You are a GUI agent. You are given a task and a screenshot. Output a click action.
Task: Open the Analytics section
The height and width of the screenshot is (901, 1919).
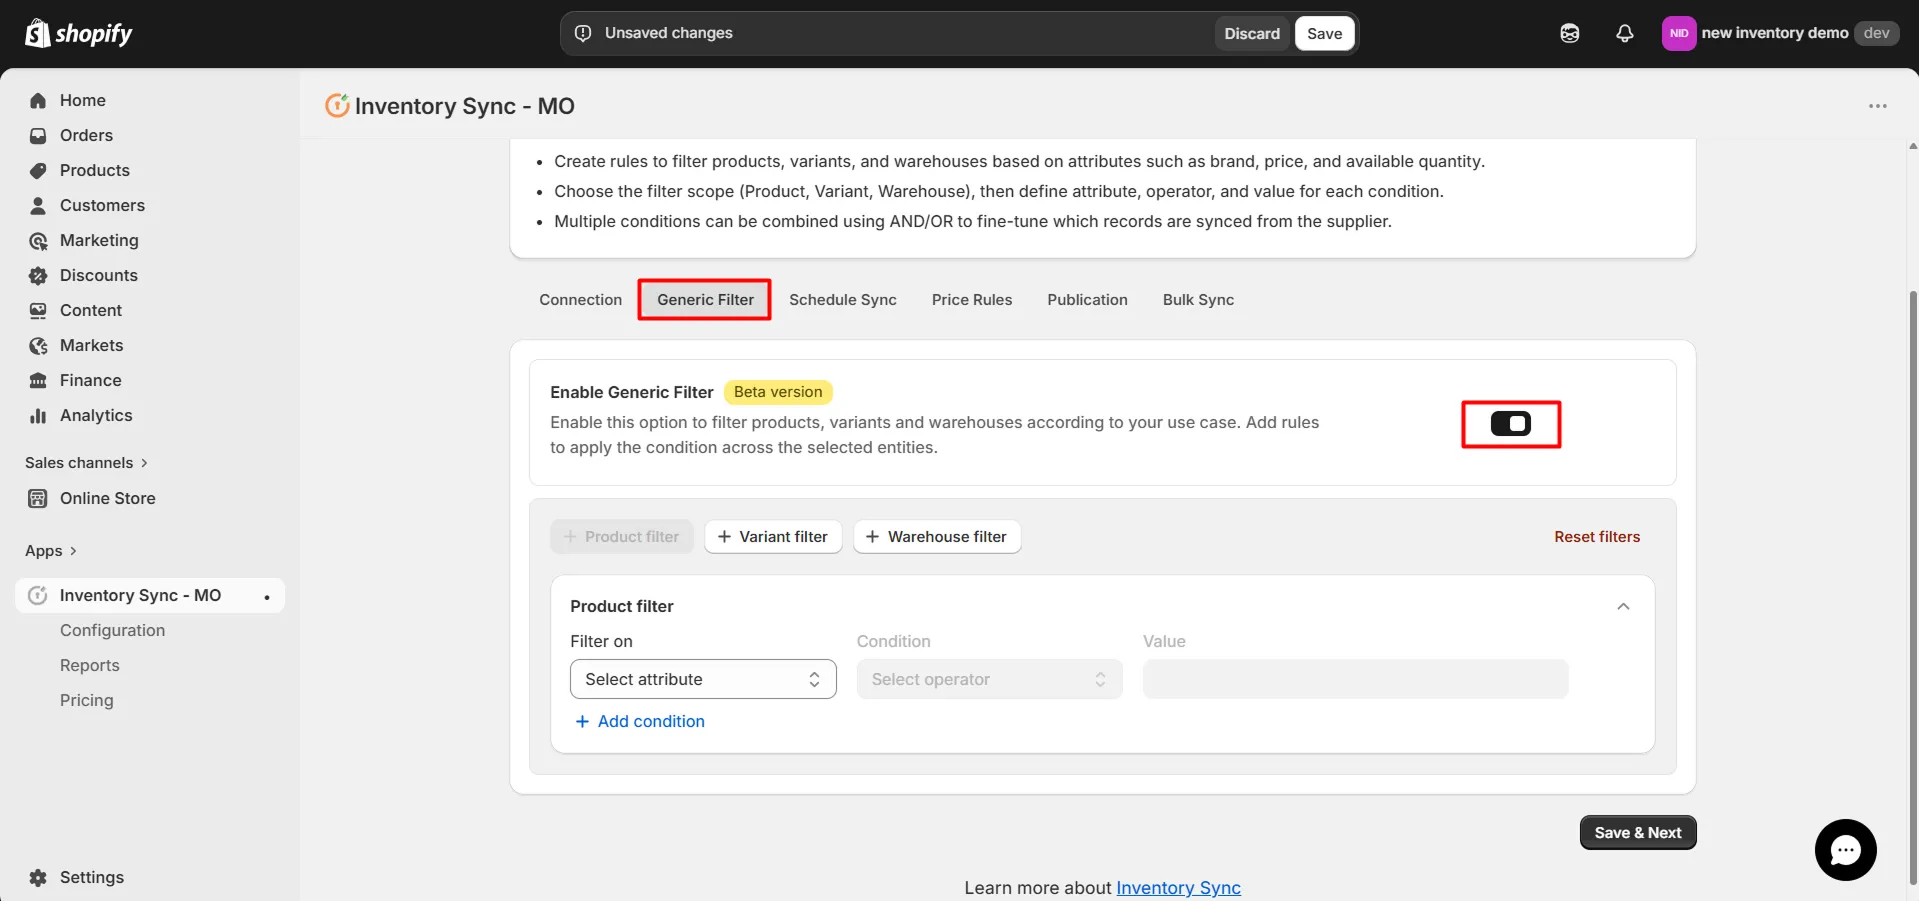pos(95,415)
